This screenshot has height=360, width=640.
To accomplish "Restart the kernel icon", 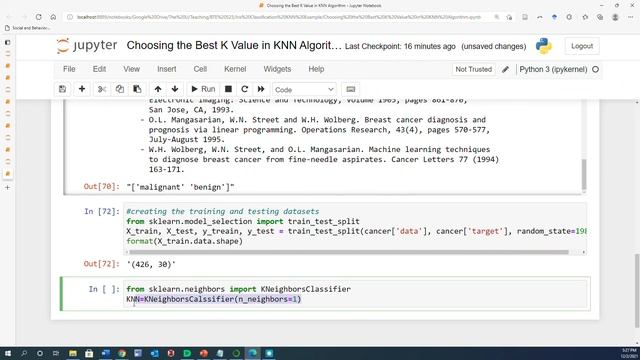I will [244, 89].
